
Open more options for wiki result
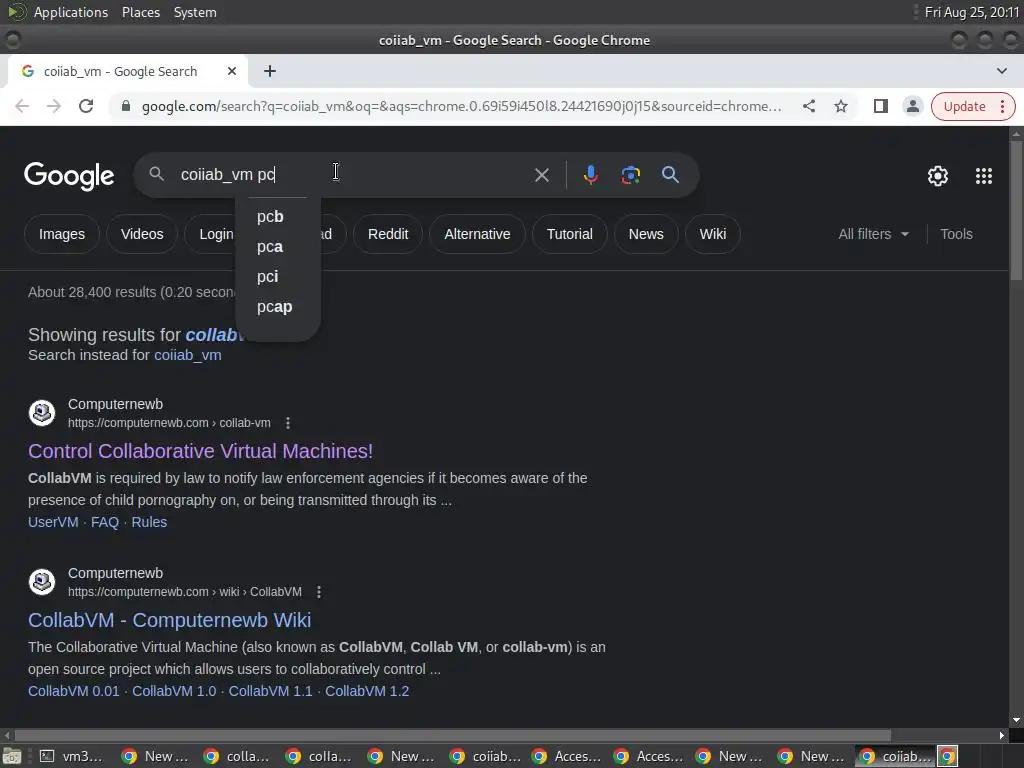click(x=319, y=592)
